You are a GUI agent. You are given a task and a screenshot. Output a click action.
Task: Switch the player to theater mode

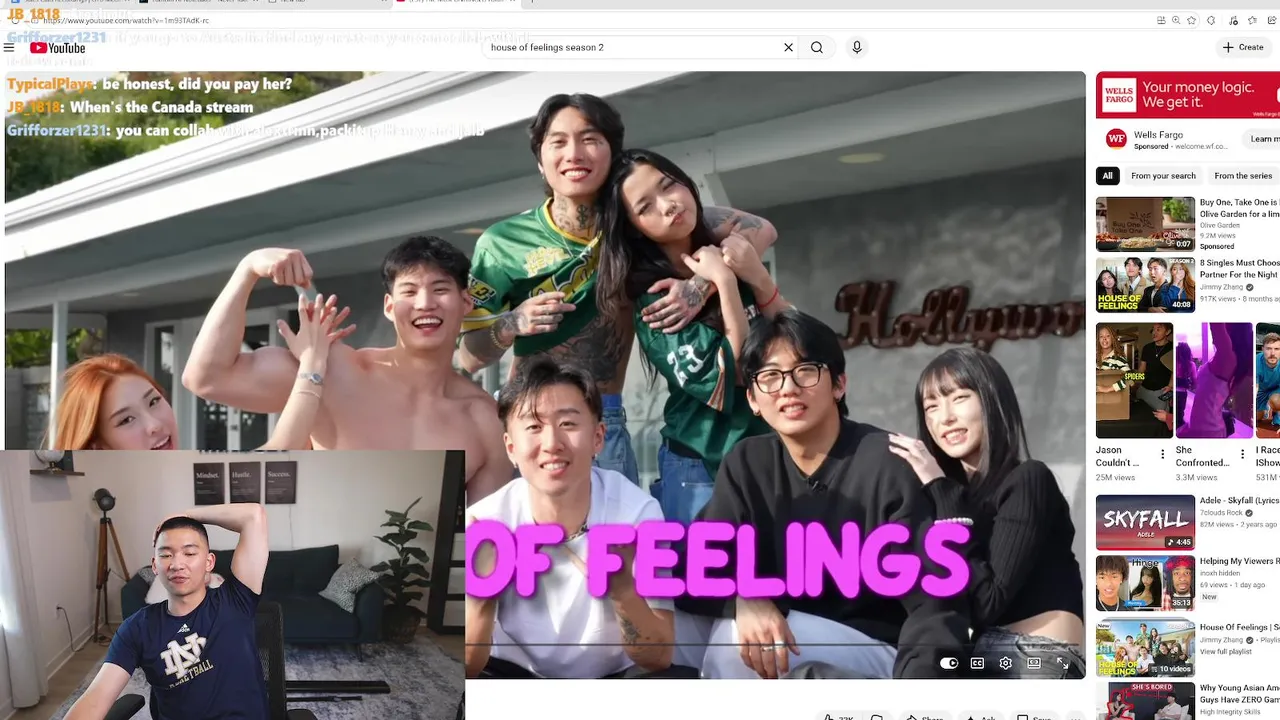pos(1034,663)
